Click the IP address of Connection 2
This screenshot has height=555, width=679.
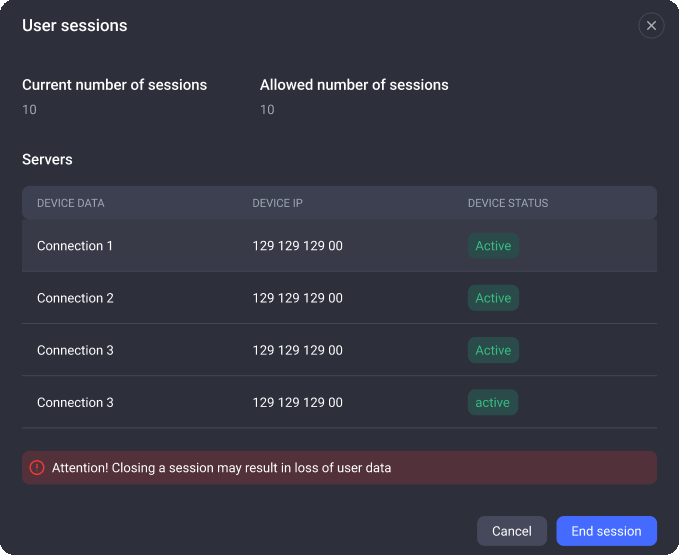click(297, 298)
